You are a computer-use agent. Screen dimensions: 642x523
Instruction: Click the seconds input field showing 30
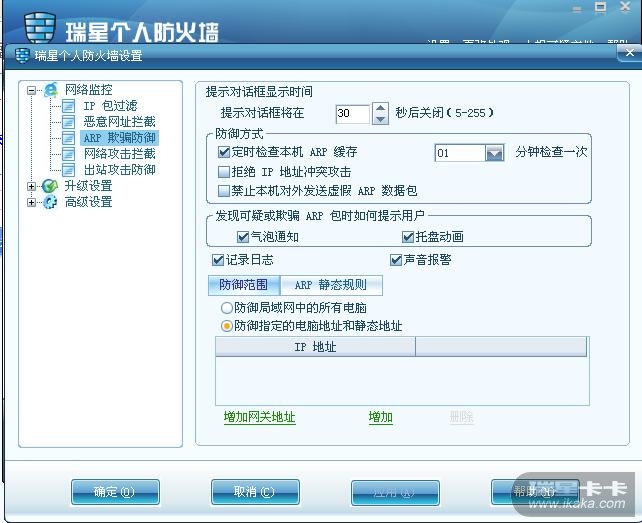pyautogui.click(x=353, y=113)
